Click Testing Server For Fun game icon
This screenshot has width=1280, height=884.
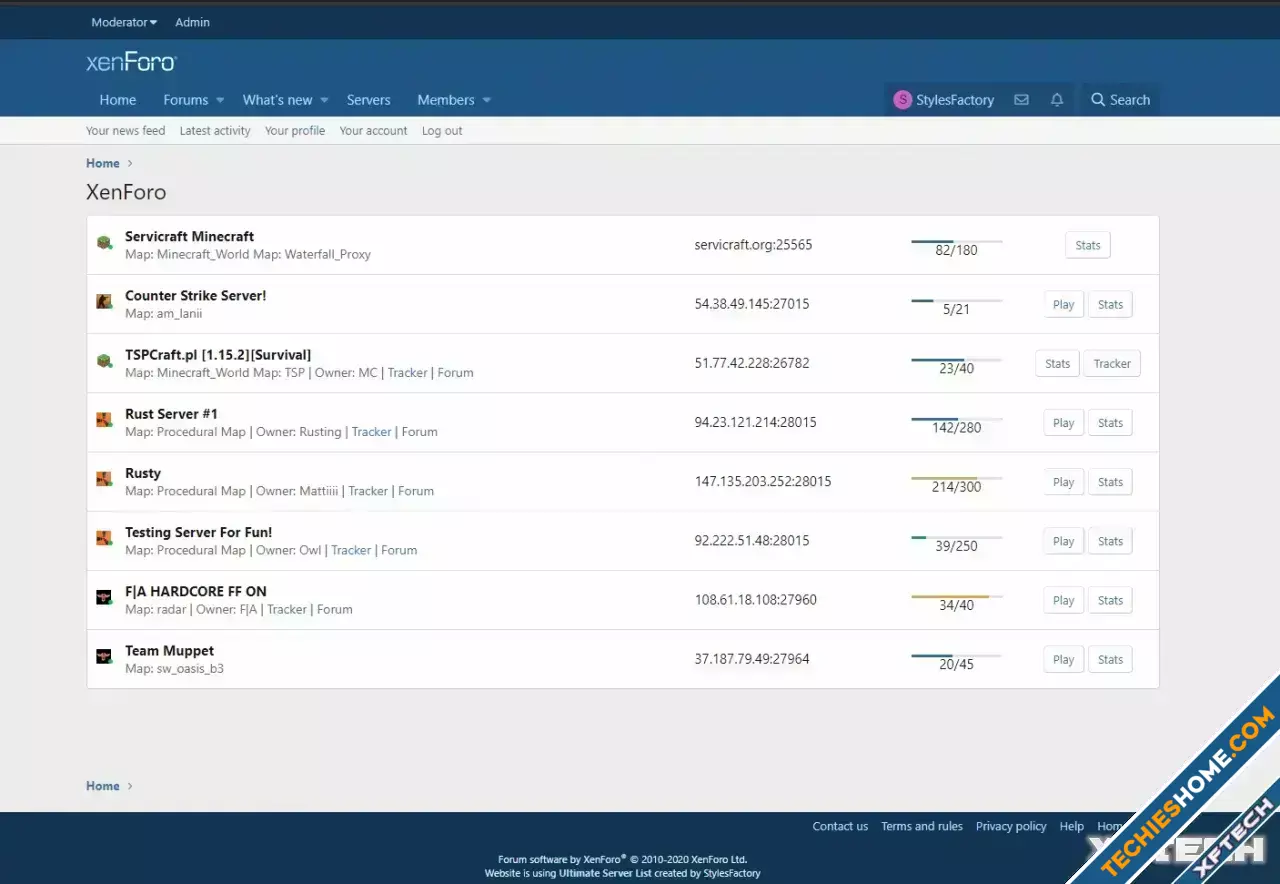tap(104, 538)
